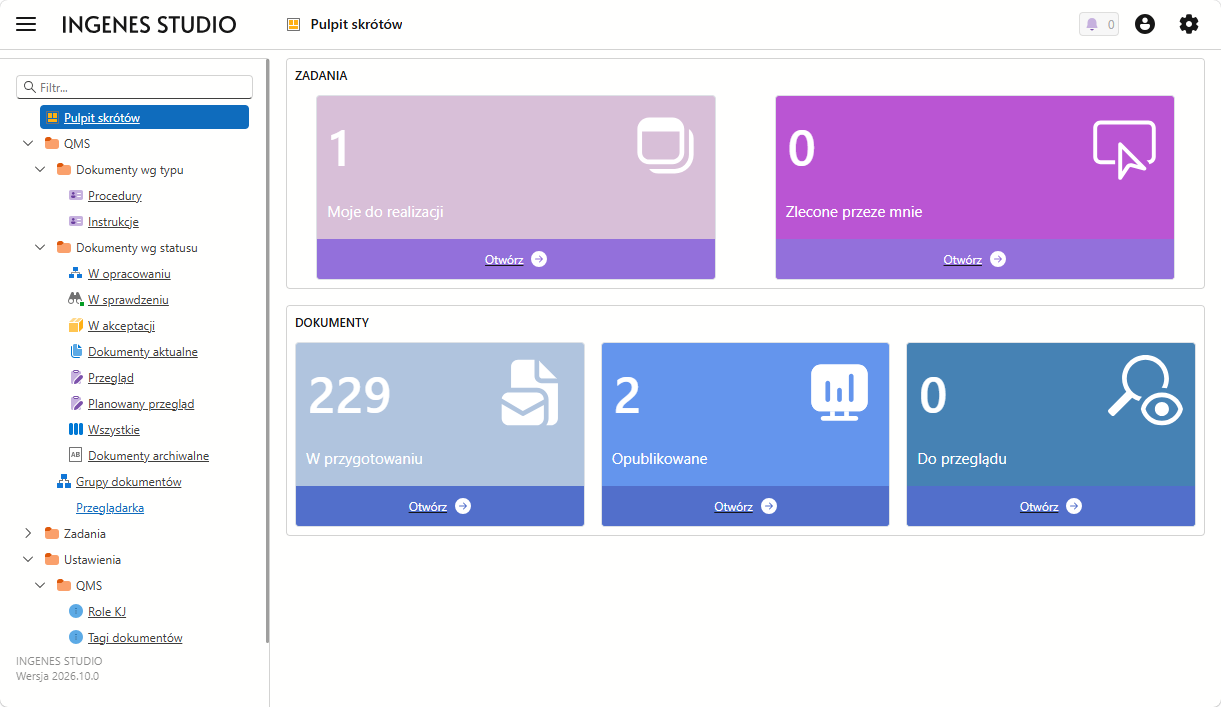
Task: Open the settings gear icon
Action: point(1189,24)
